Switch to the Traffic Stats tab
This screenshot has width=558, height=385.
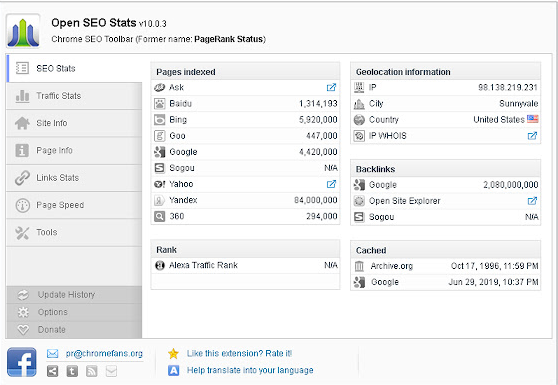[74, 96]
